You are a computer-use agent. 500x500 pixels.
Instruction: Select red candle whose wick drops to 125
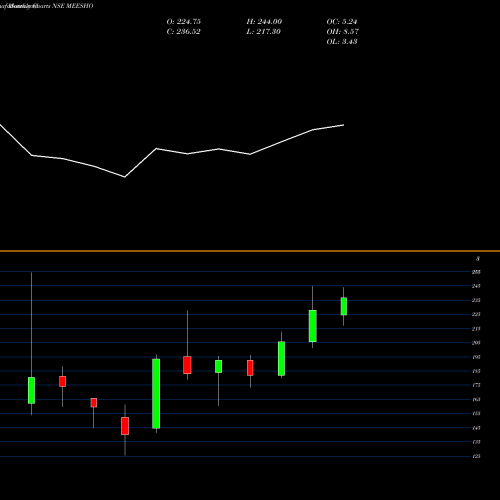coord(125,426)
